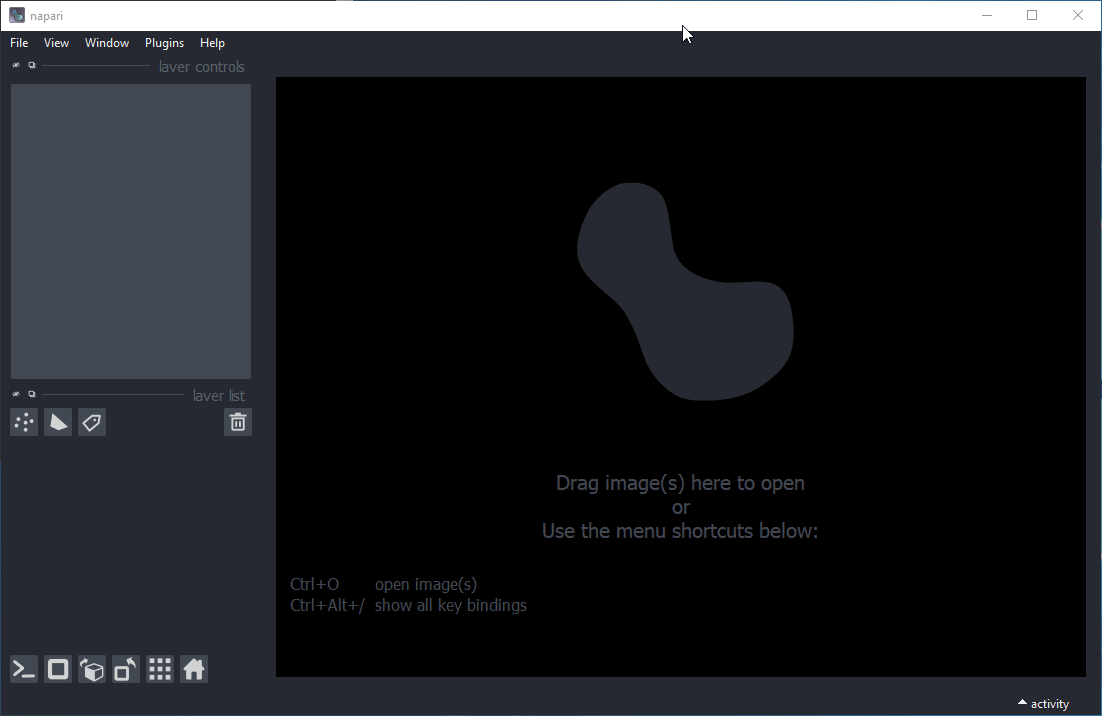Add a new shapes layer
Viewport: 1102px width, 716px height.
tap(58, 423)
